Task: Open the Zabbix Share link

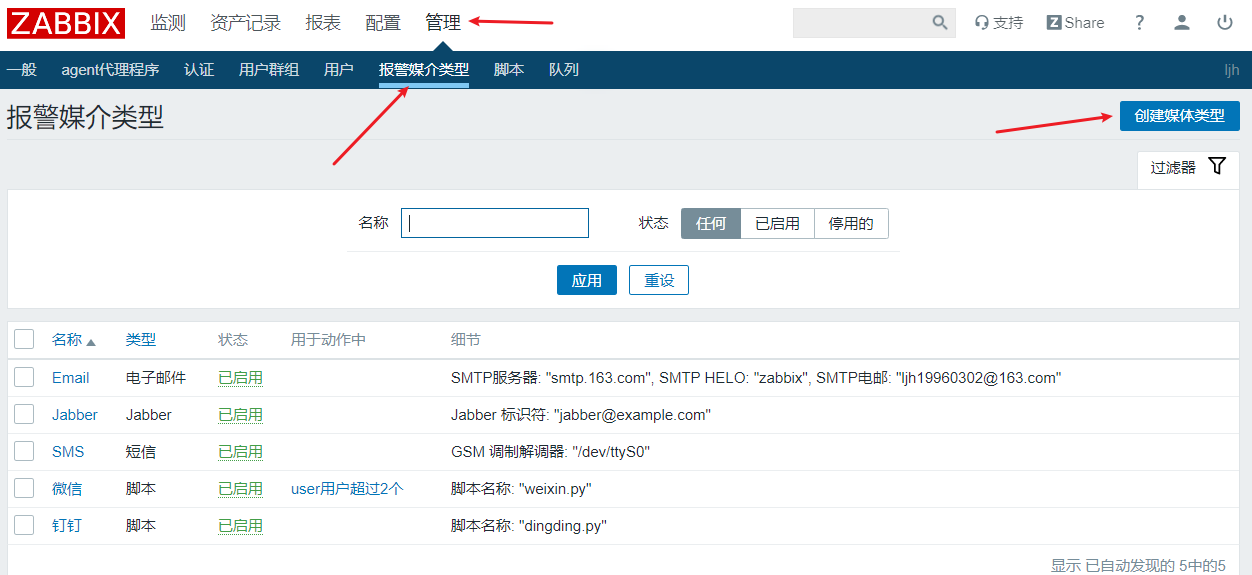Action: tap(1076, 23)
